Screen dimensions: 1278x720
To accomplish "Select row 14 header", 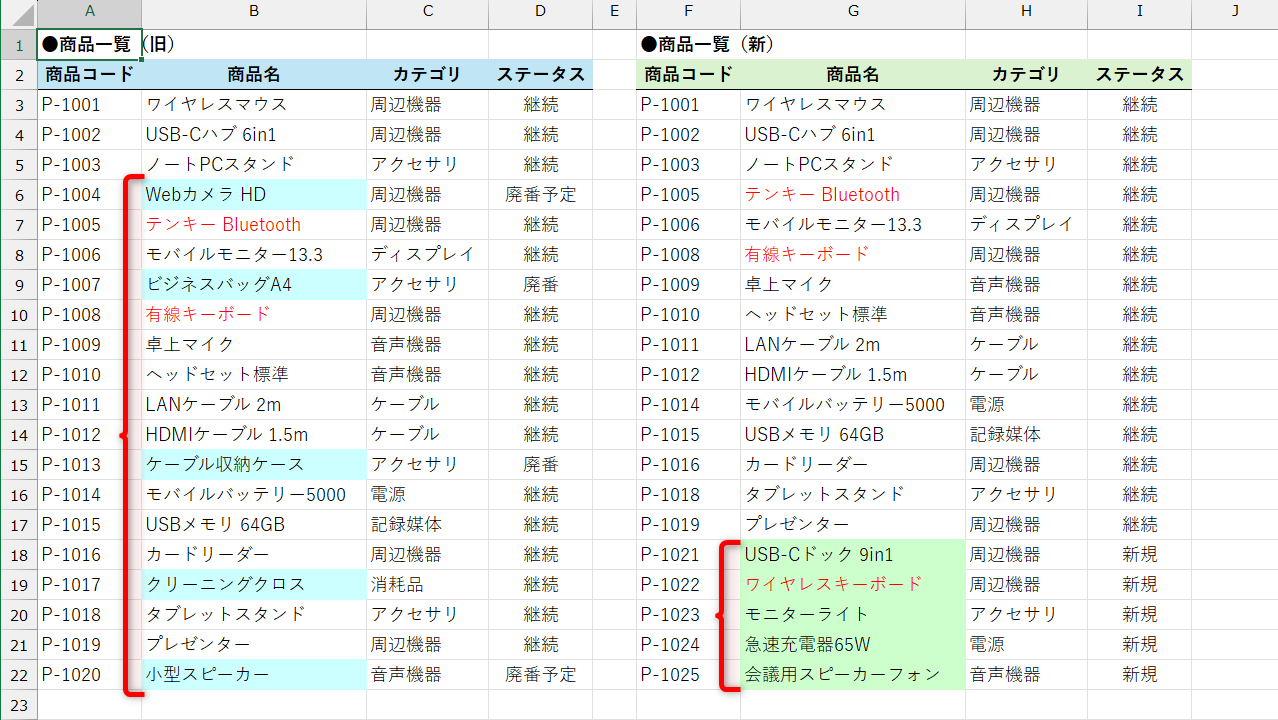I will 18,435.
